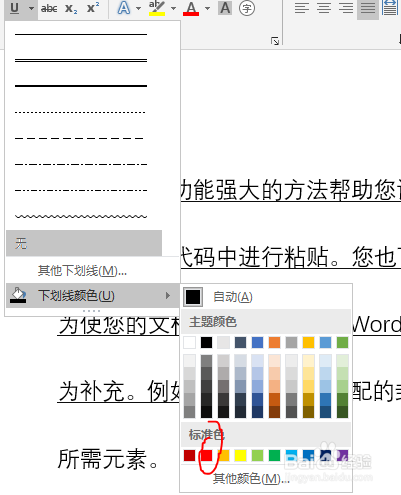Toggle strikethrough abc formatting
This screenshot has height=495, width=401.
(49, 8)
